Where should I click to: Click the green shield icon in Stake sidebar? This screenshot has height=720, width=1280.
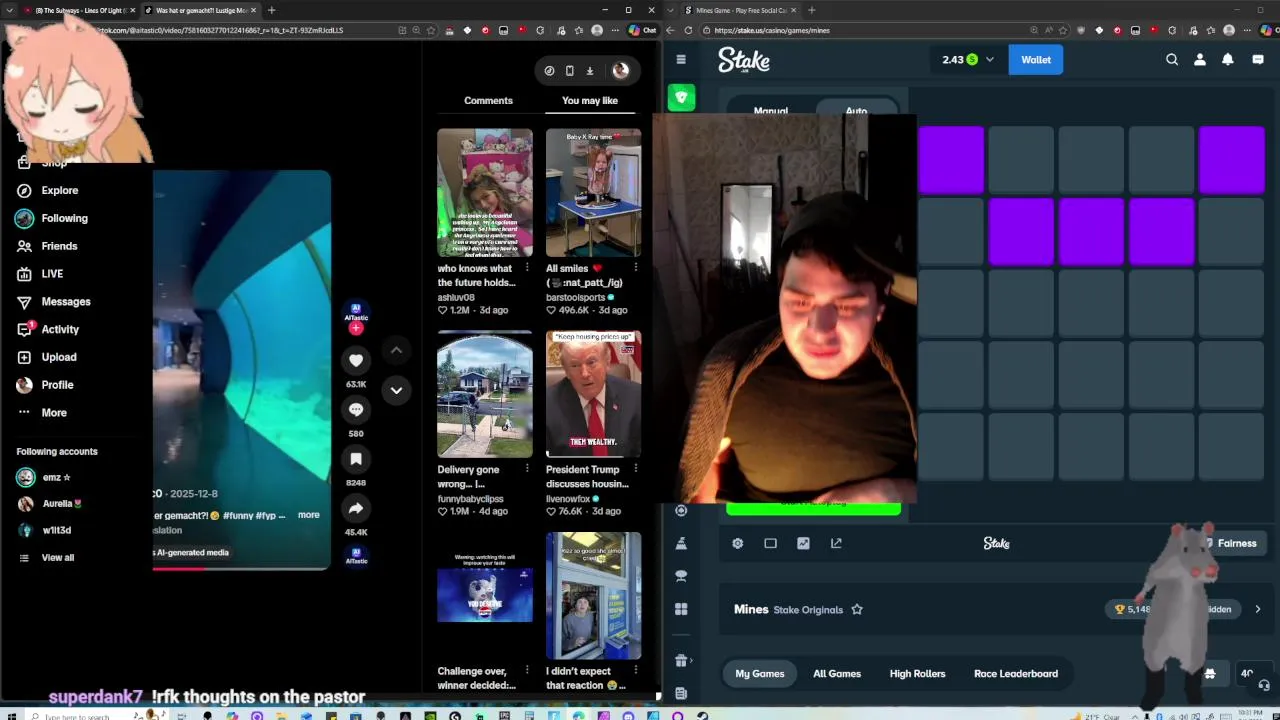681,97
